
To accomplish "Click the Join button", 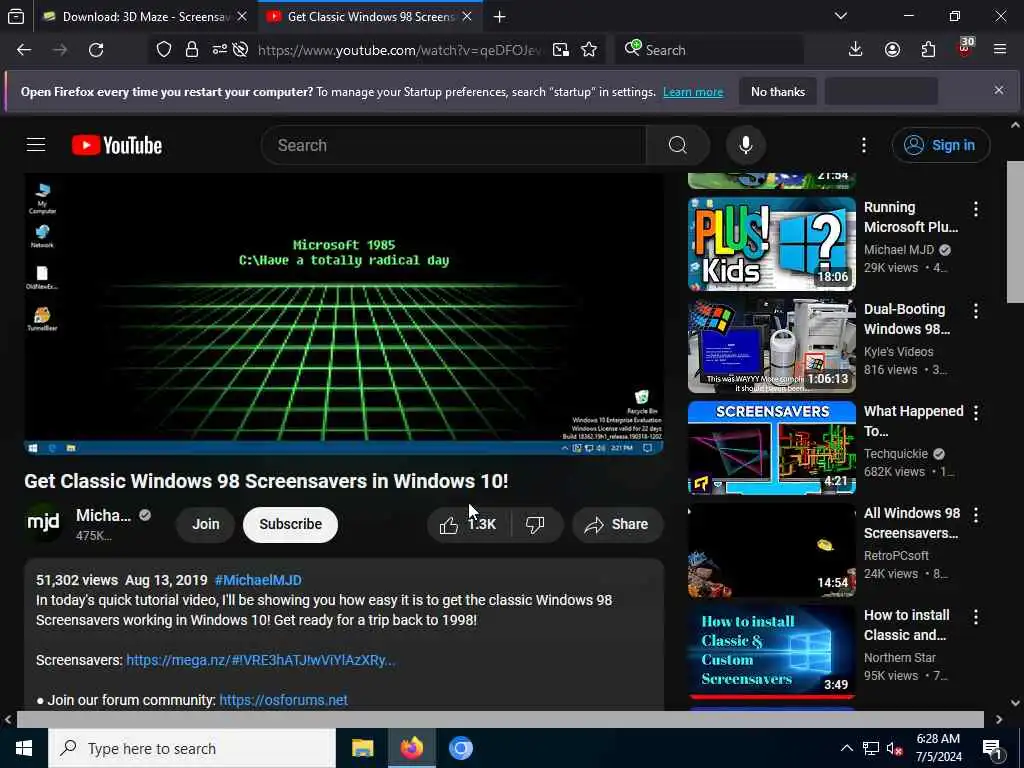I will coord(206,524).
